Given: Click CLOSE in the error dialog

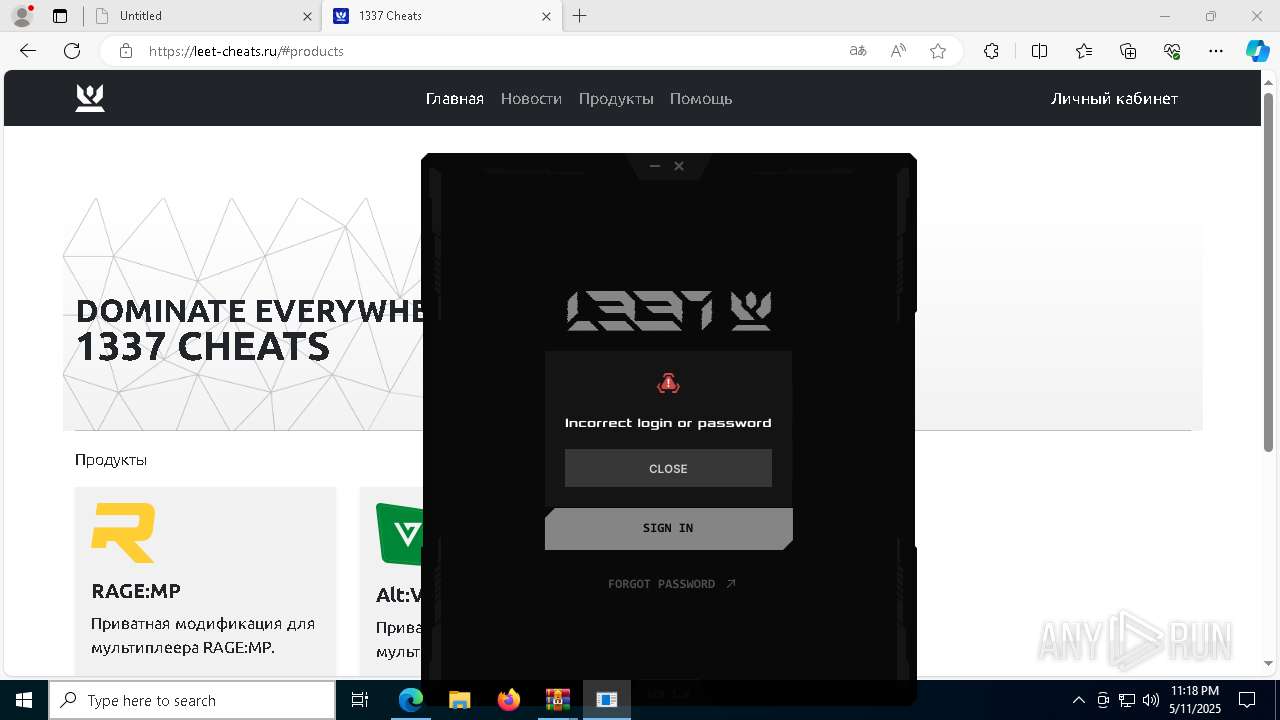Looking at the screenshot, I should coord(668,468).
